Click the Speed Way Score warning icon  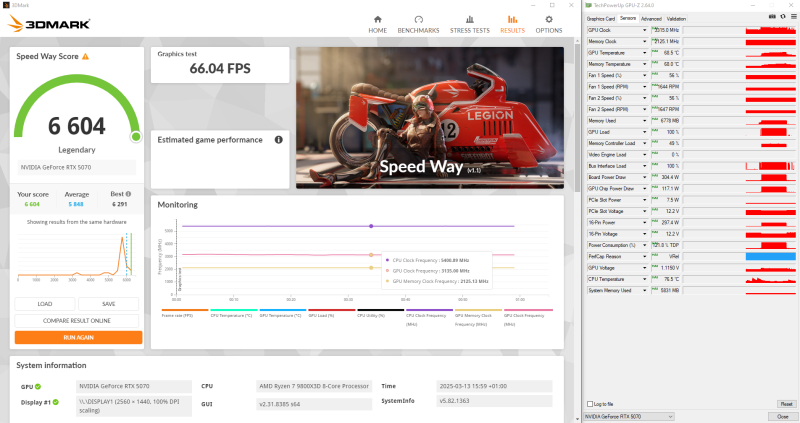(x=85, y=57)
